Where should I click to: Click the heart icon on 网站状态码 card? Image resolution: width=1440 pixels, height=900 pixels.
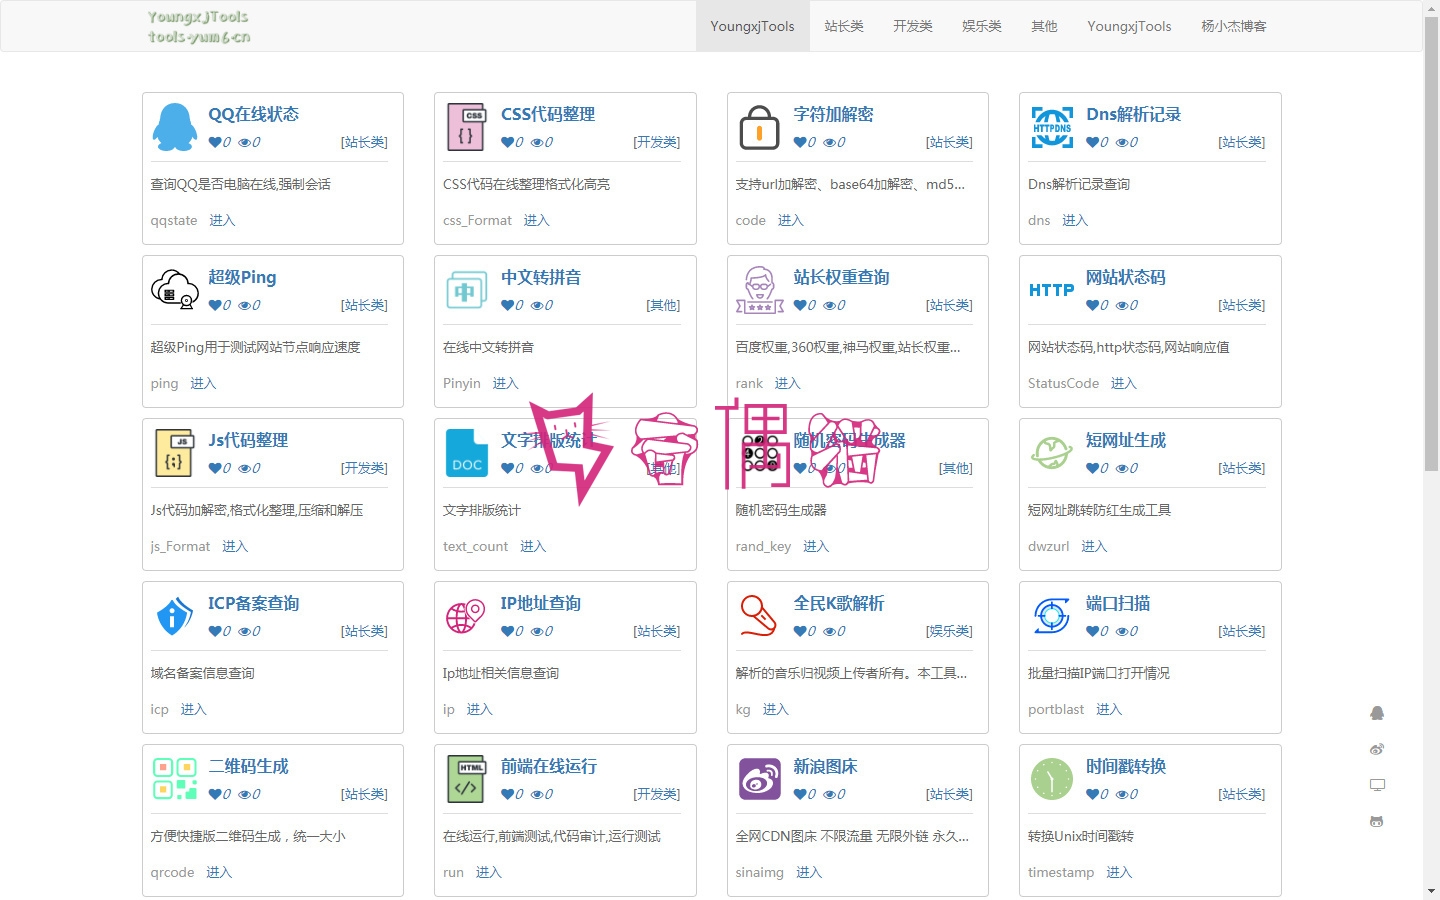(x=1092, y=305)
